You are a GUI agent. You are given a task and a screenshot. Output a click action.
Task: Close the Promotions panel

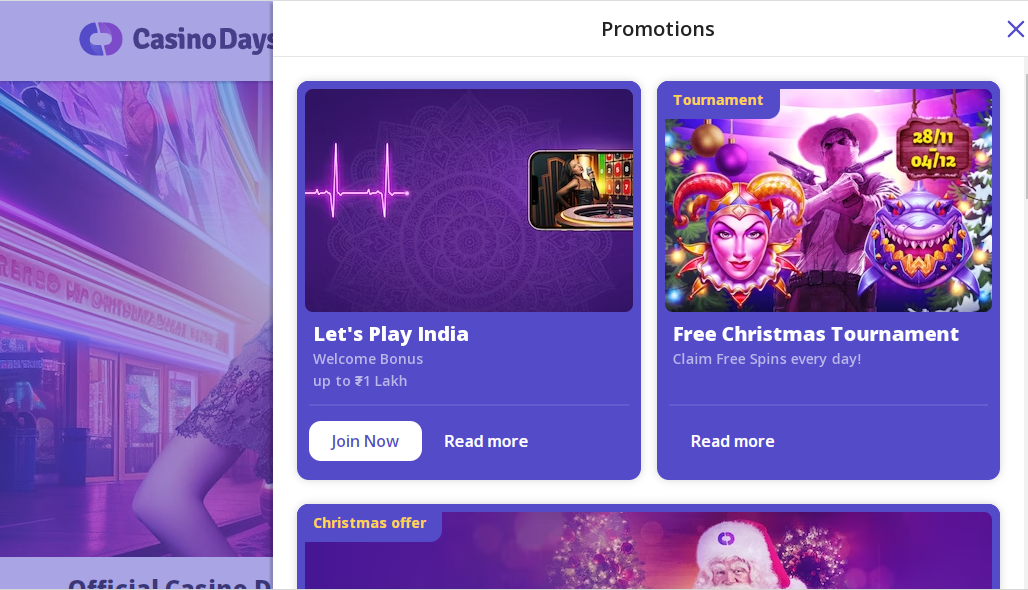coord(1016,29)
